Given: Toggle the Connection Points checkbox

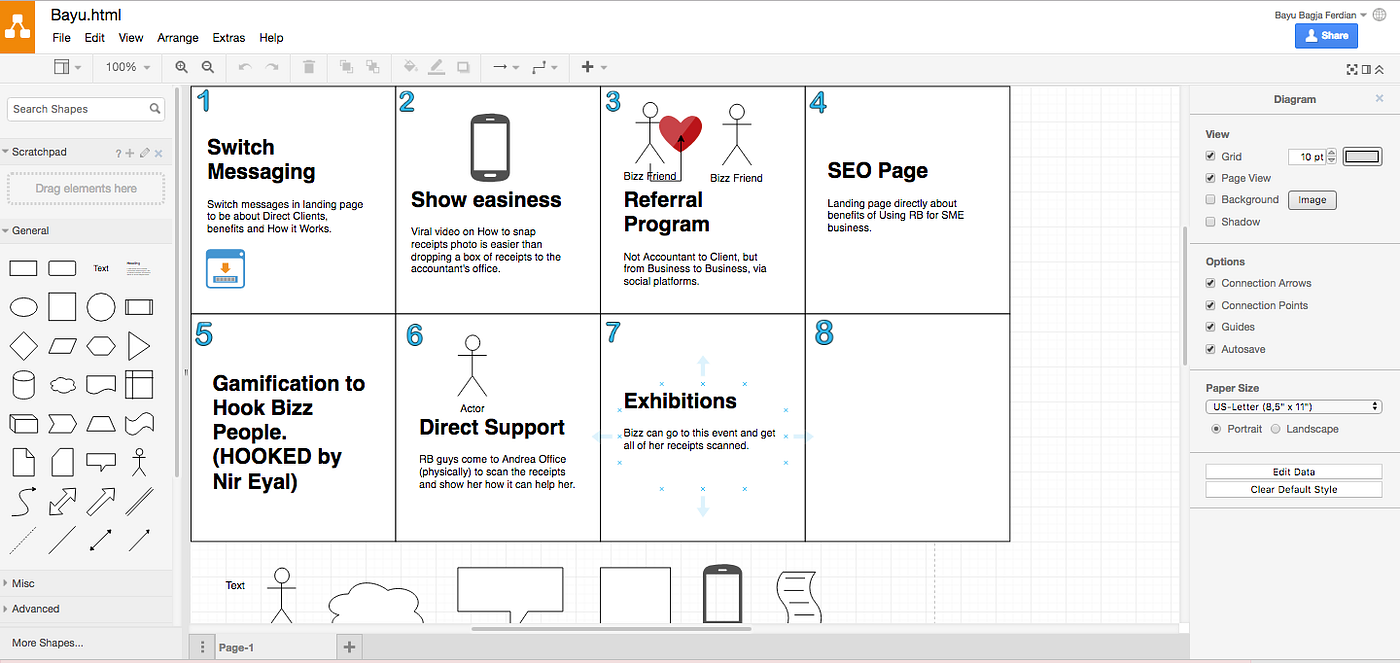Looking at the screenshot, I should (x=1211, y=305).
